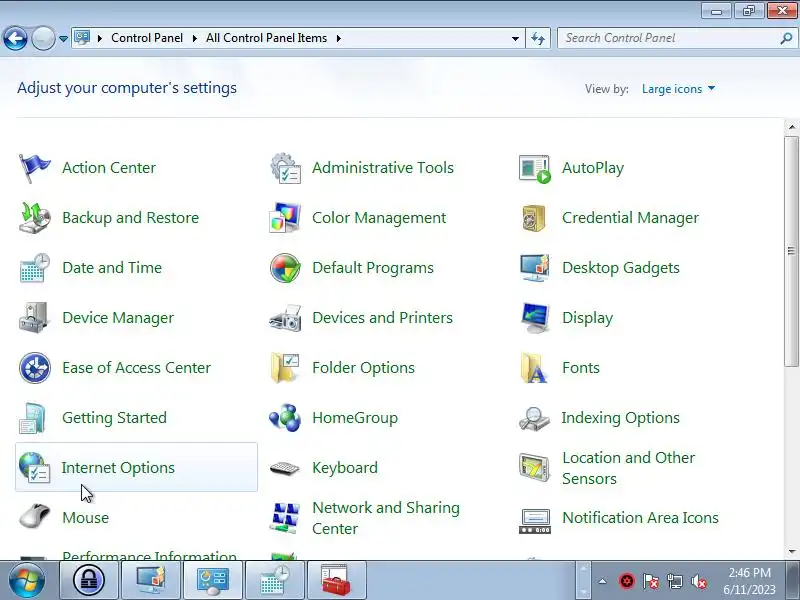Open the Desktop Gadgets link
The width and height of the screenshot is (800, 600).
620,268
